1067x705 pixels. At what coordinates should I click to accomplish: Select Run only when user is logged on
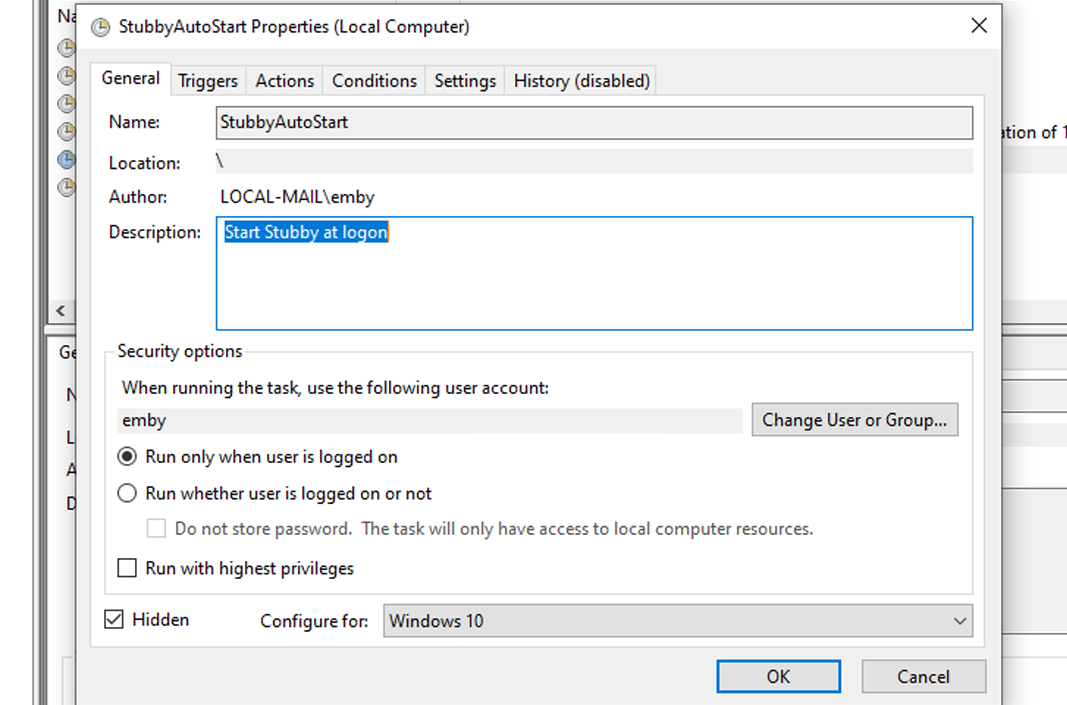pyautogui.click(x=128, y=457)
